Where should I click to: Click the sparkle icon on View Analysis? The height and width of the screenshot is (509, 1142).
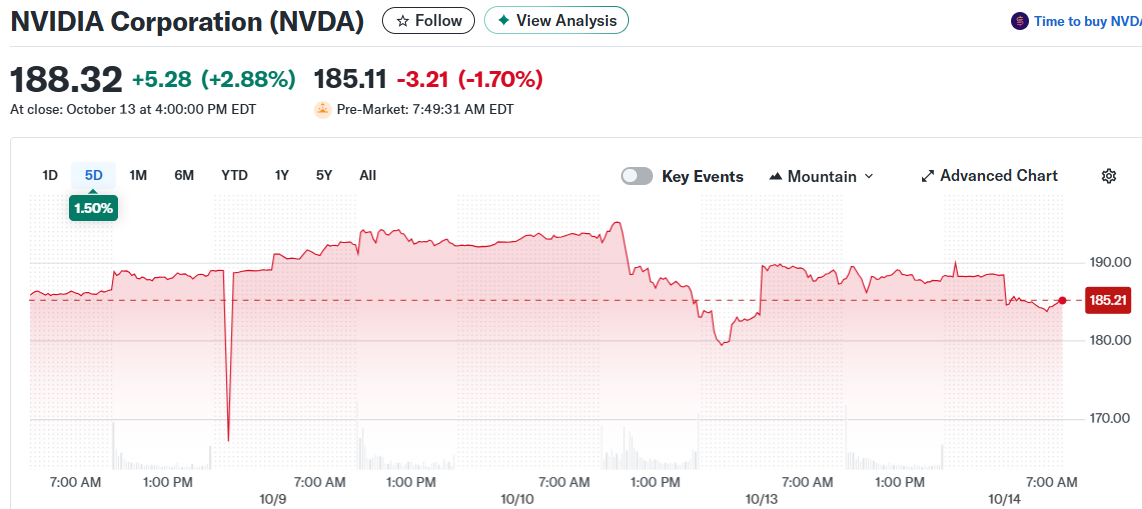503,20
